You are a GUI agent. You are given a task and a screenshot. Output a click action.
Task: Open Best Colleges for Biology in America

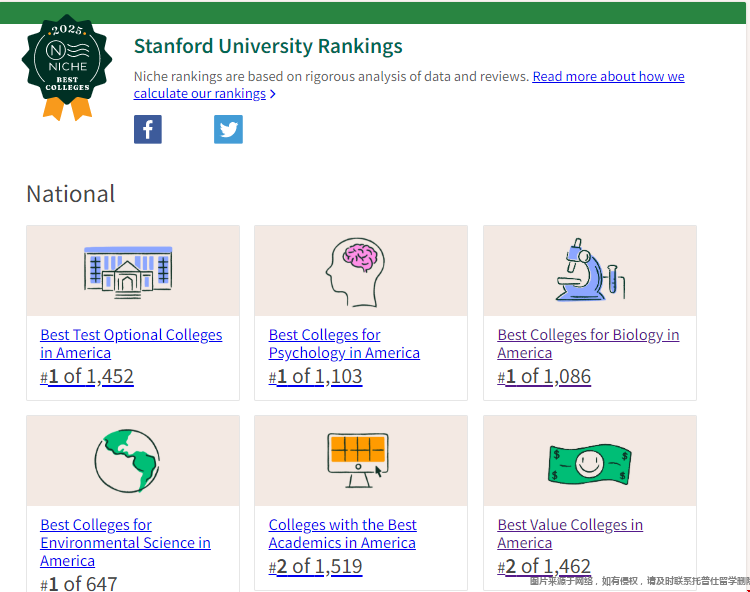(588, 343)
